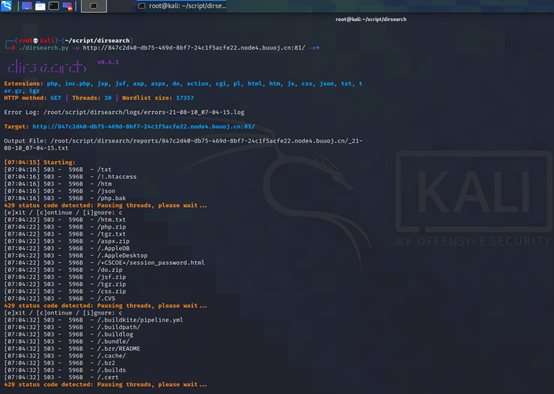Viewport: 554px width, 394px height.
Task: Click the session_password.html result row
Action: 104,263
